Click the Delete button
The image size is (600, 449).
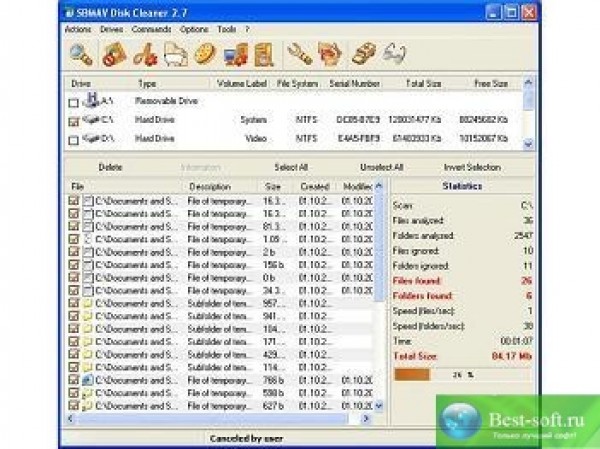click(110, 167)
